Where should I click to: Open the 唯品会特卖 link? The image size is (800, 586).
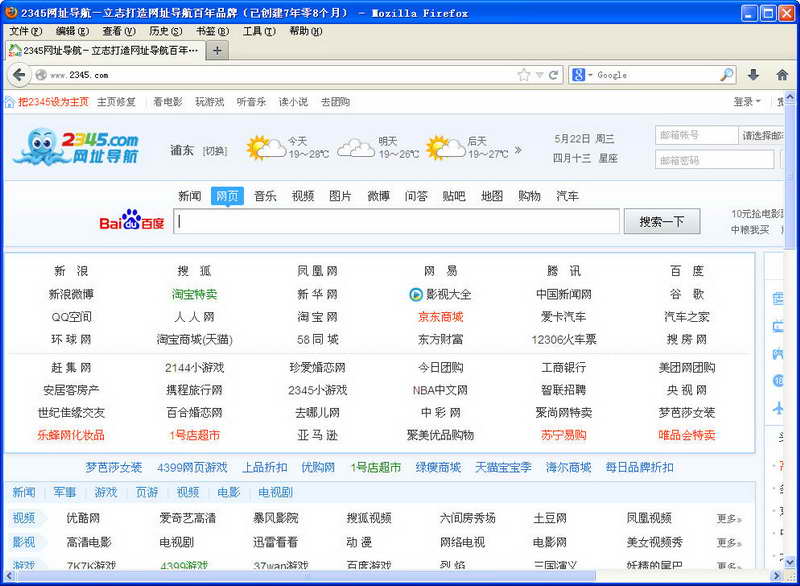687,435
